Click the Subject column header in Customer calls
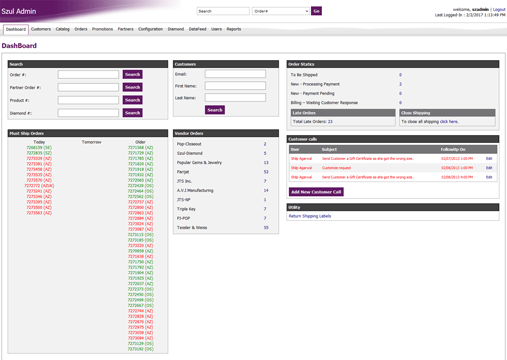 pos(329,150)
